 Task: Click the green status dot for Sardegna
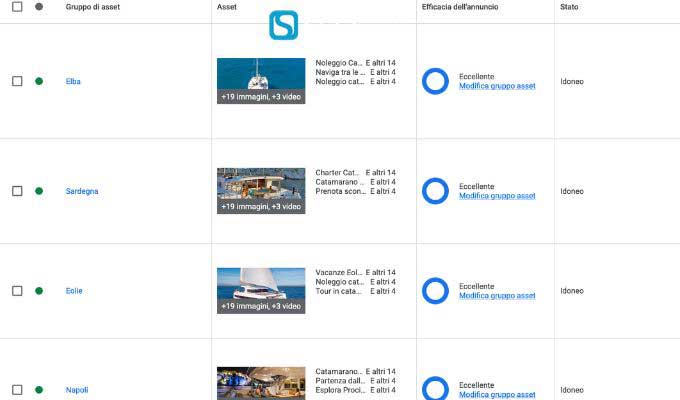39,191
